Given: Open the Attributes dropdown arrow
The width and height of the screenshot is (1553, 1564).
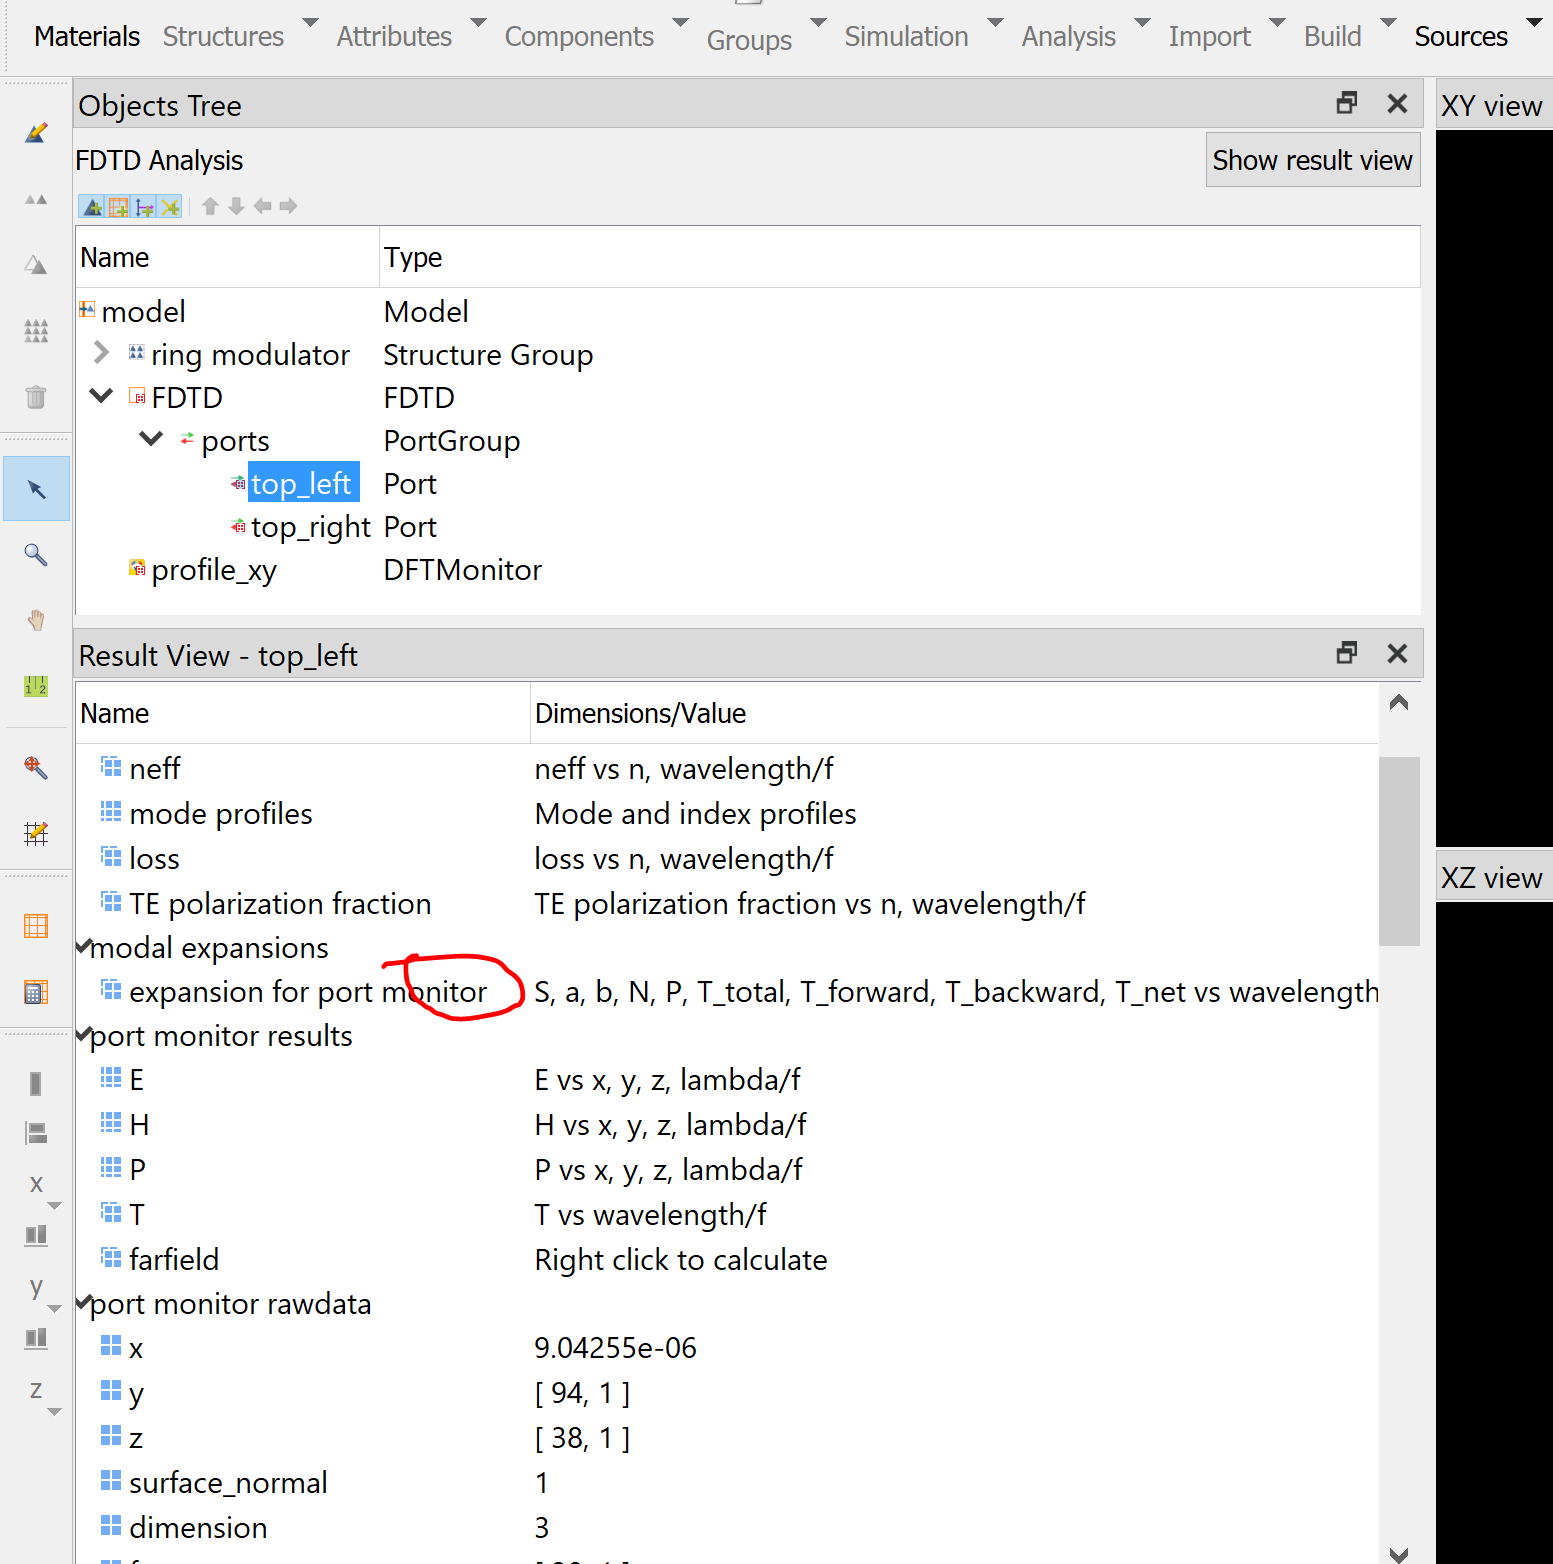Looking at the screenshot, I should pos(479,22).
